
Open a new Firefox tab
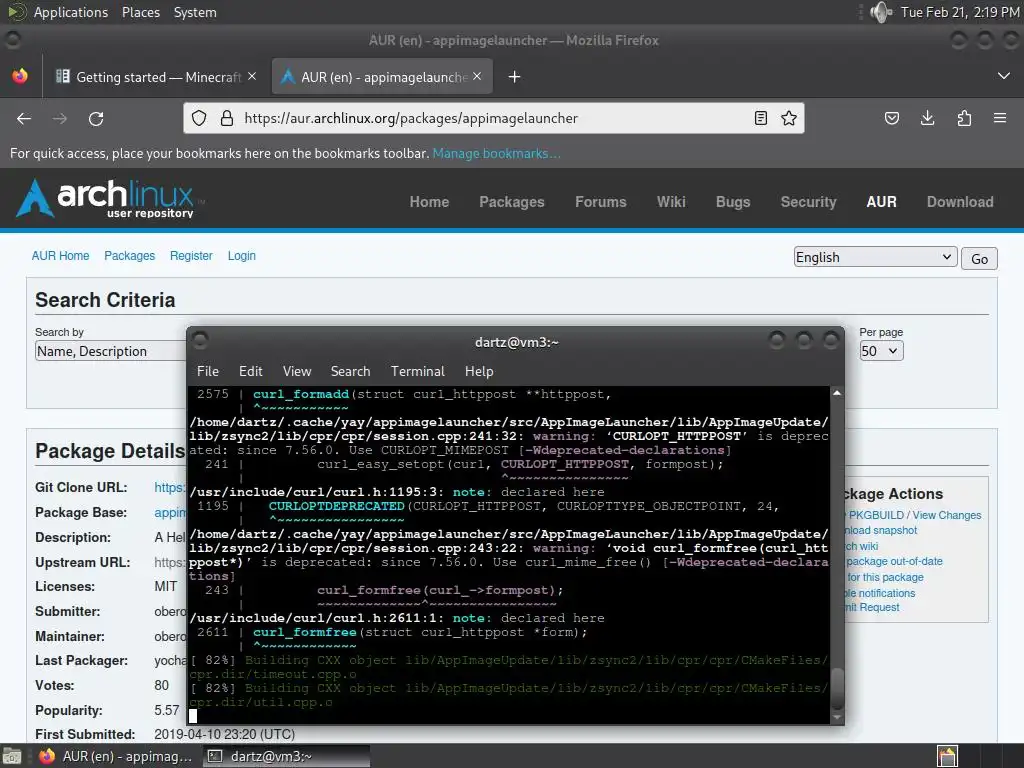(x=515, y=77)
